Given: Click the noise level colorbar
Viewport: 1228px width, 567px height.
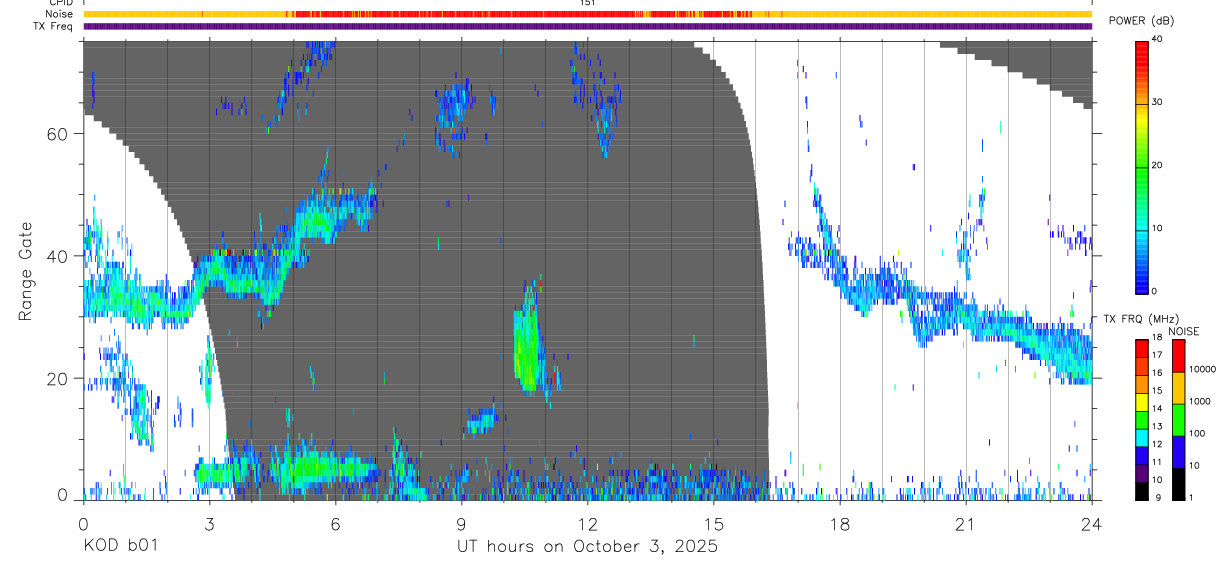Looking at the screenshot, I should (1179, 419).
